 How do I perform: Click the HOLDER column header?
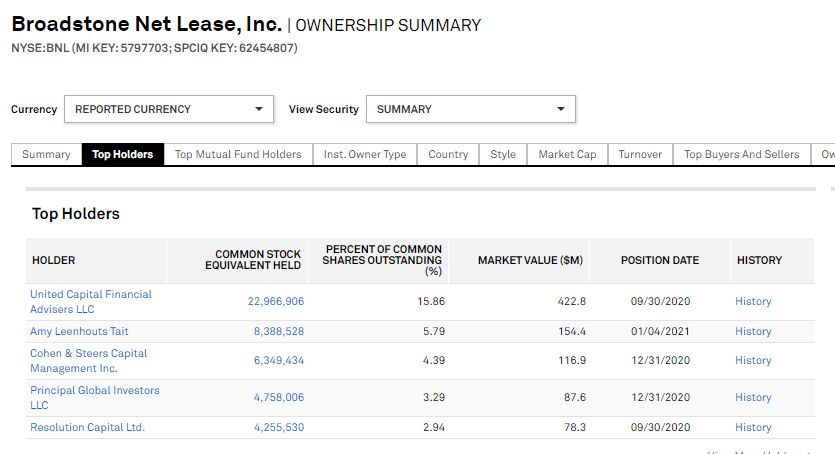[96, 260]
